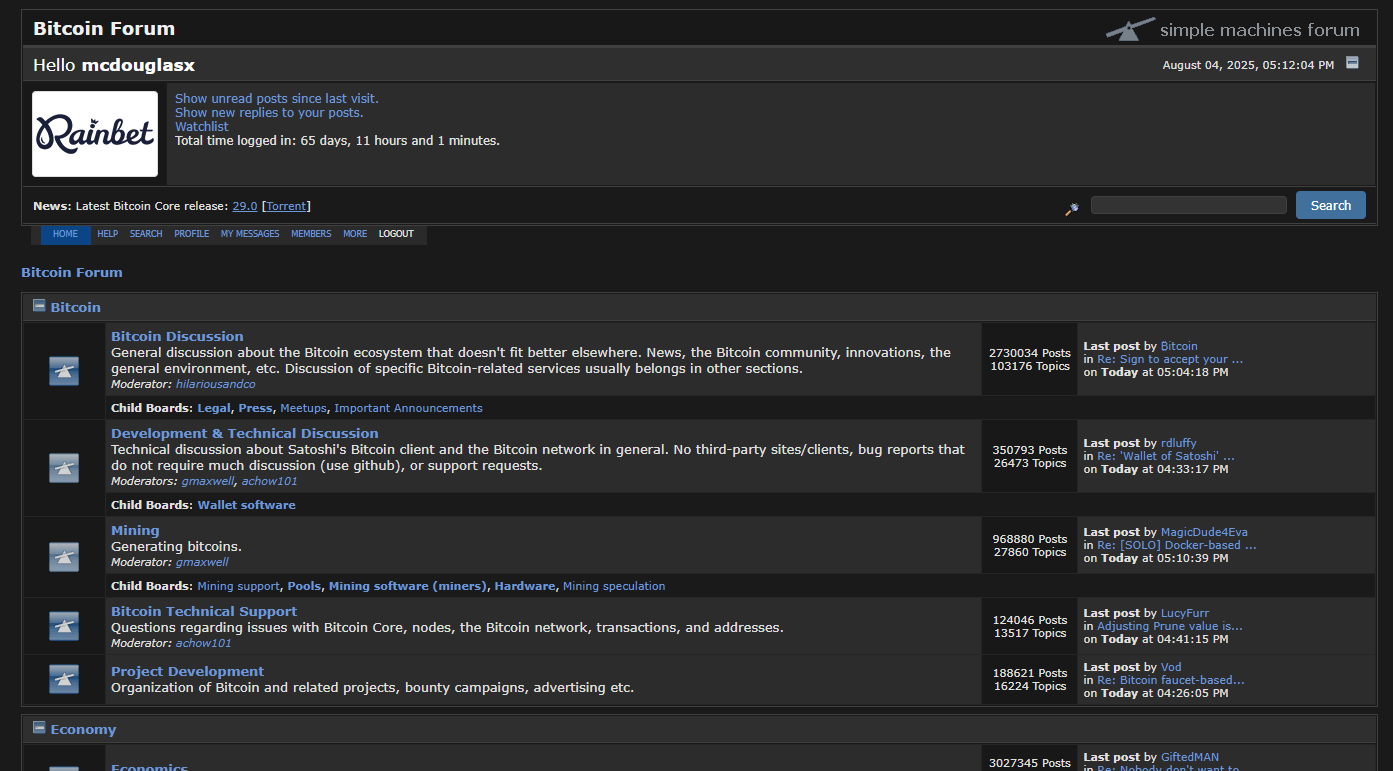Open Bitcoin Core 29.0 release link
This screenshot has width=1393, height=771.
(x=245, y=206)
